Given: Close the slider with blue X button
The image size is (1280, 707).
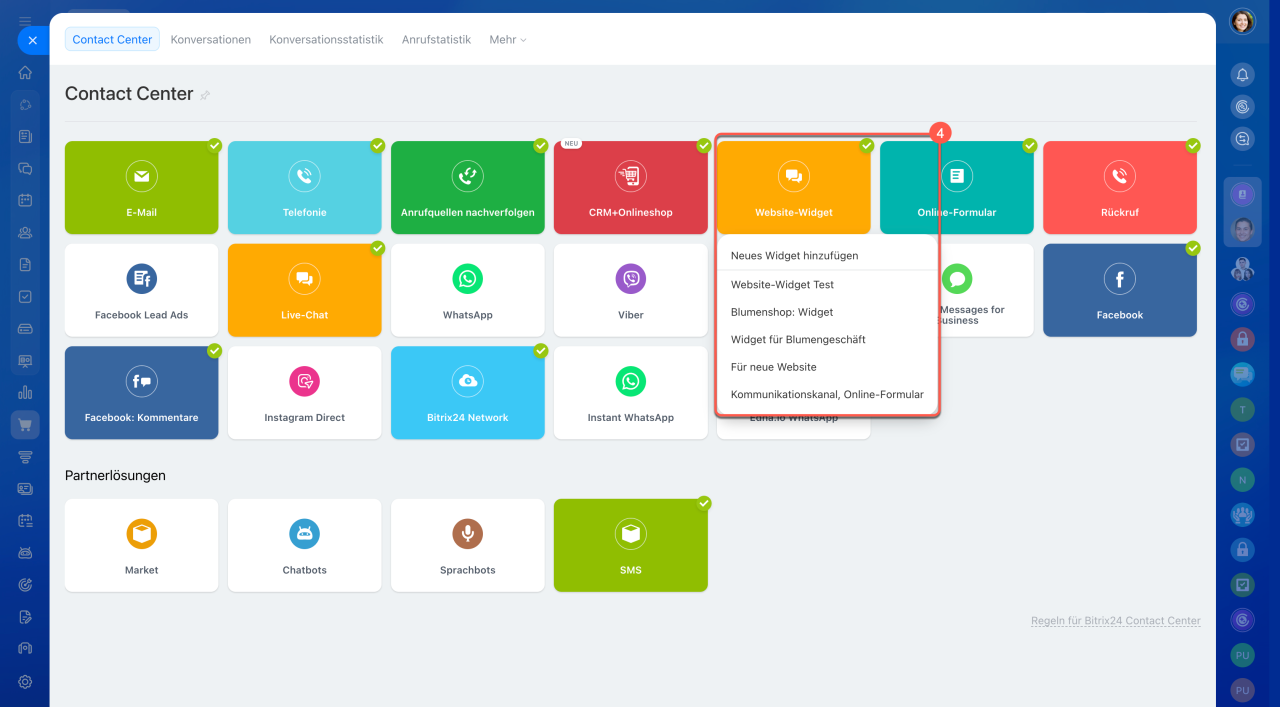Looking at the screenshot, I should pyautogui.click(x=32, y=40).
